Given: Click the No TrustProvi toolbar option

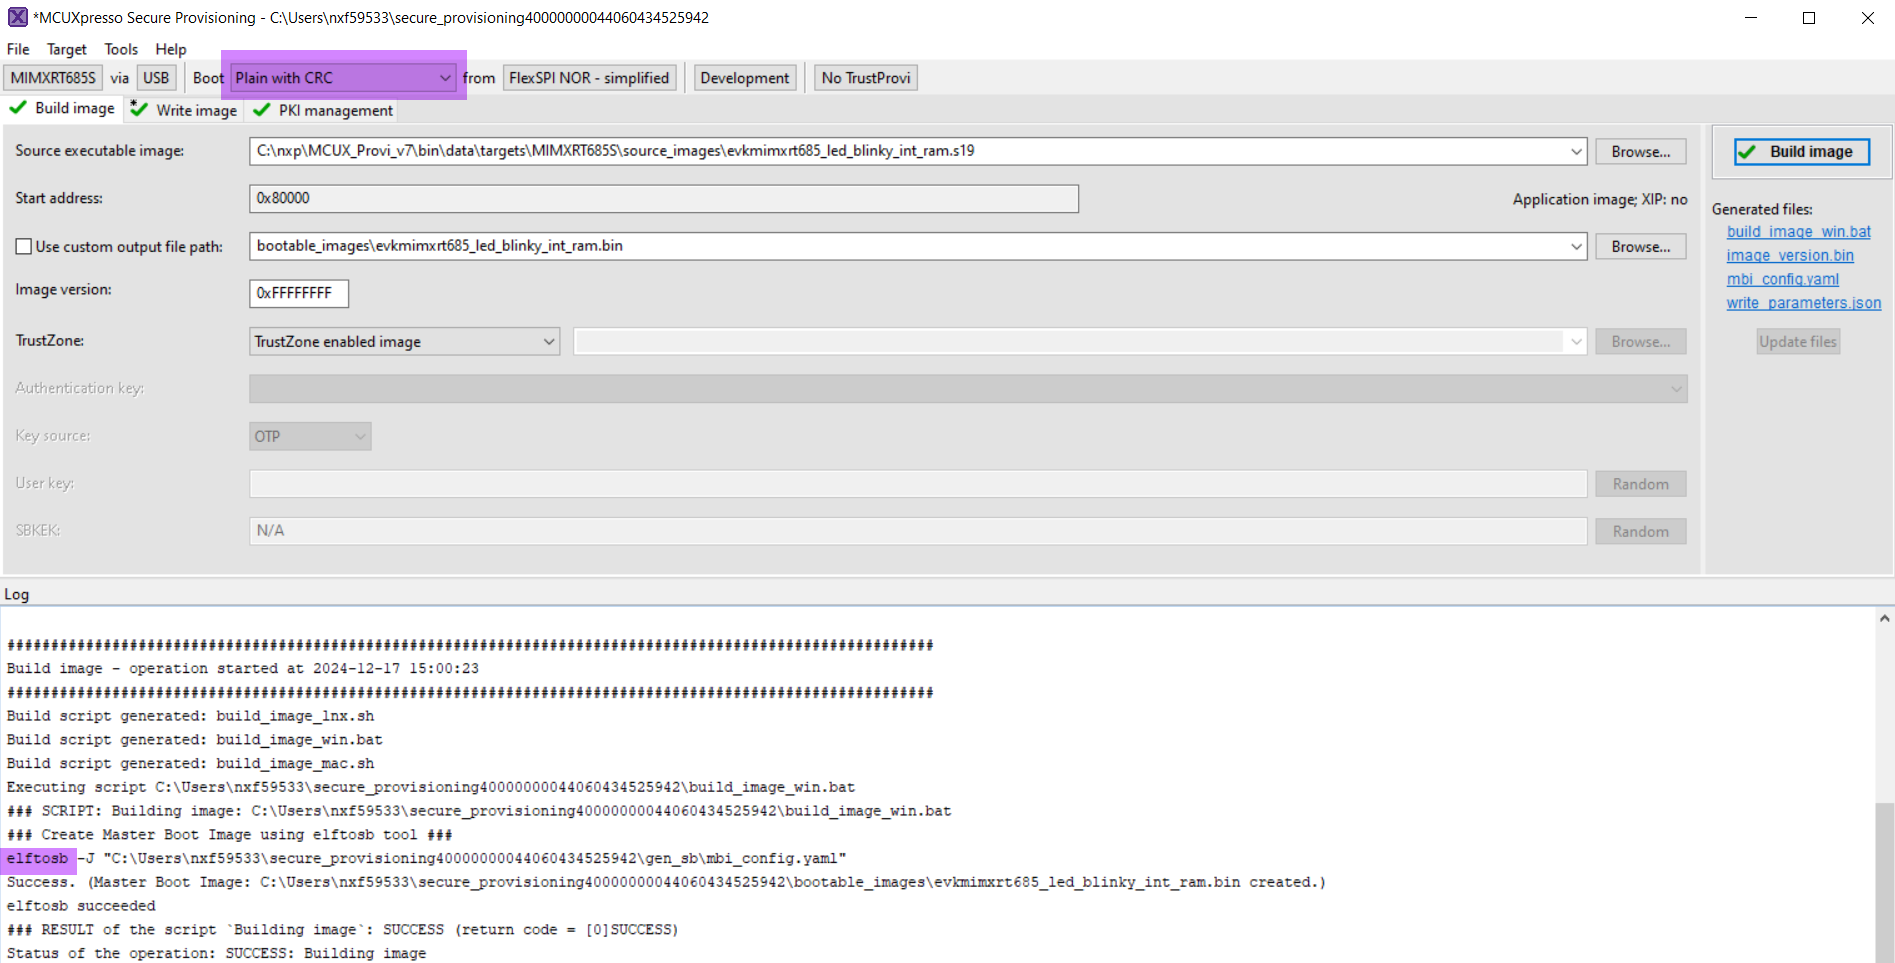Looking at the screenshot, I should [x=864, y=77].
